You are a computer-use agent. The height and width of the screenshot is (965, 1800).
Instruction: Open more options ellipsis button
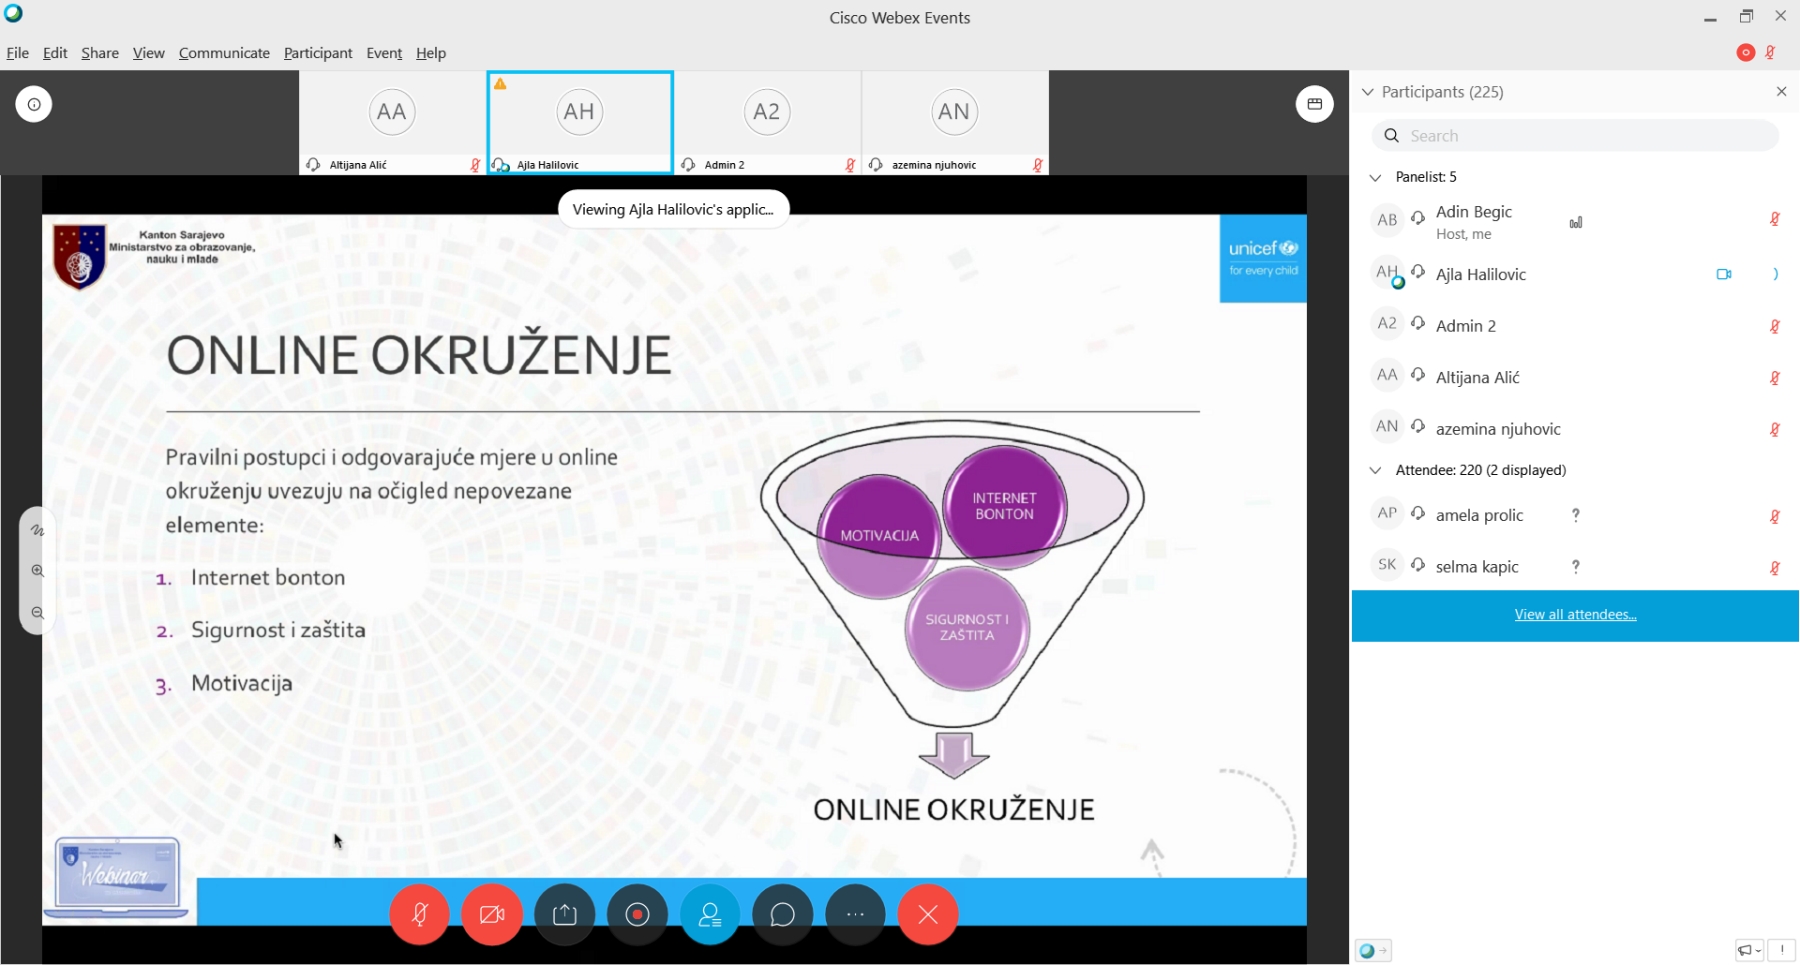coord(855,914)
